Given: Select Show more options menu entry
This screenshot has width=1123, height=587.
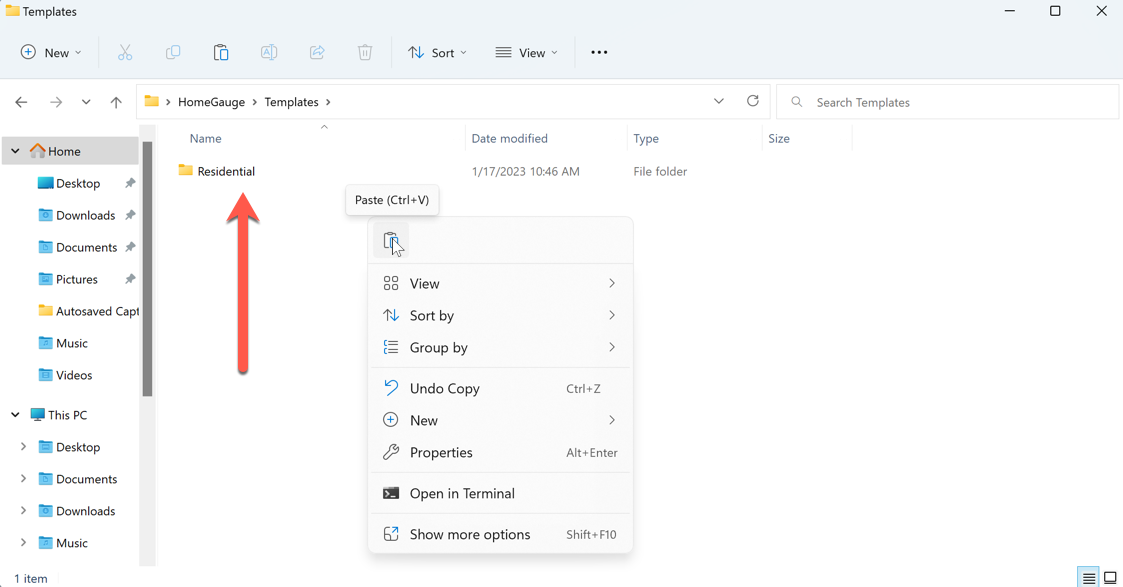Looking at the screenshot, I should click(x=469, y=535).
